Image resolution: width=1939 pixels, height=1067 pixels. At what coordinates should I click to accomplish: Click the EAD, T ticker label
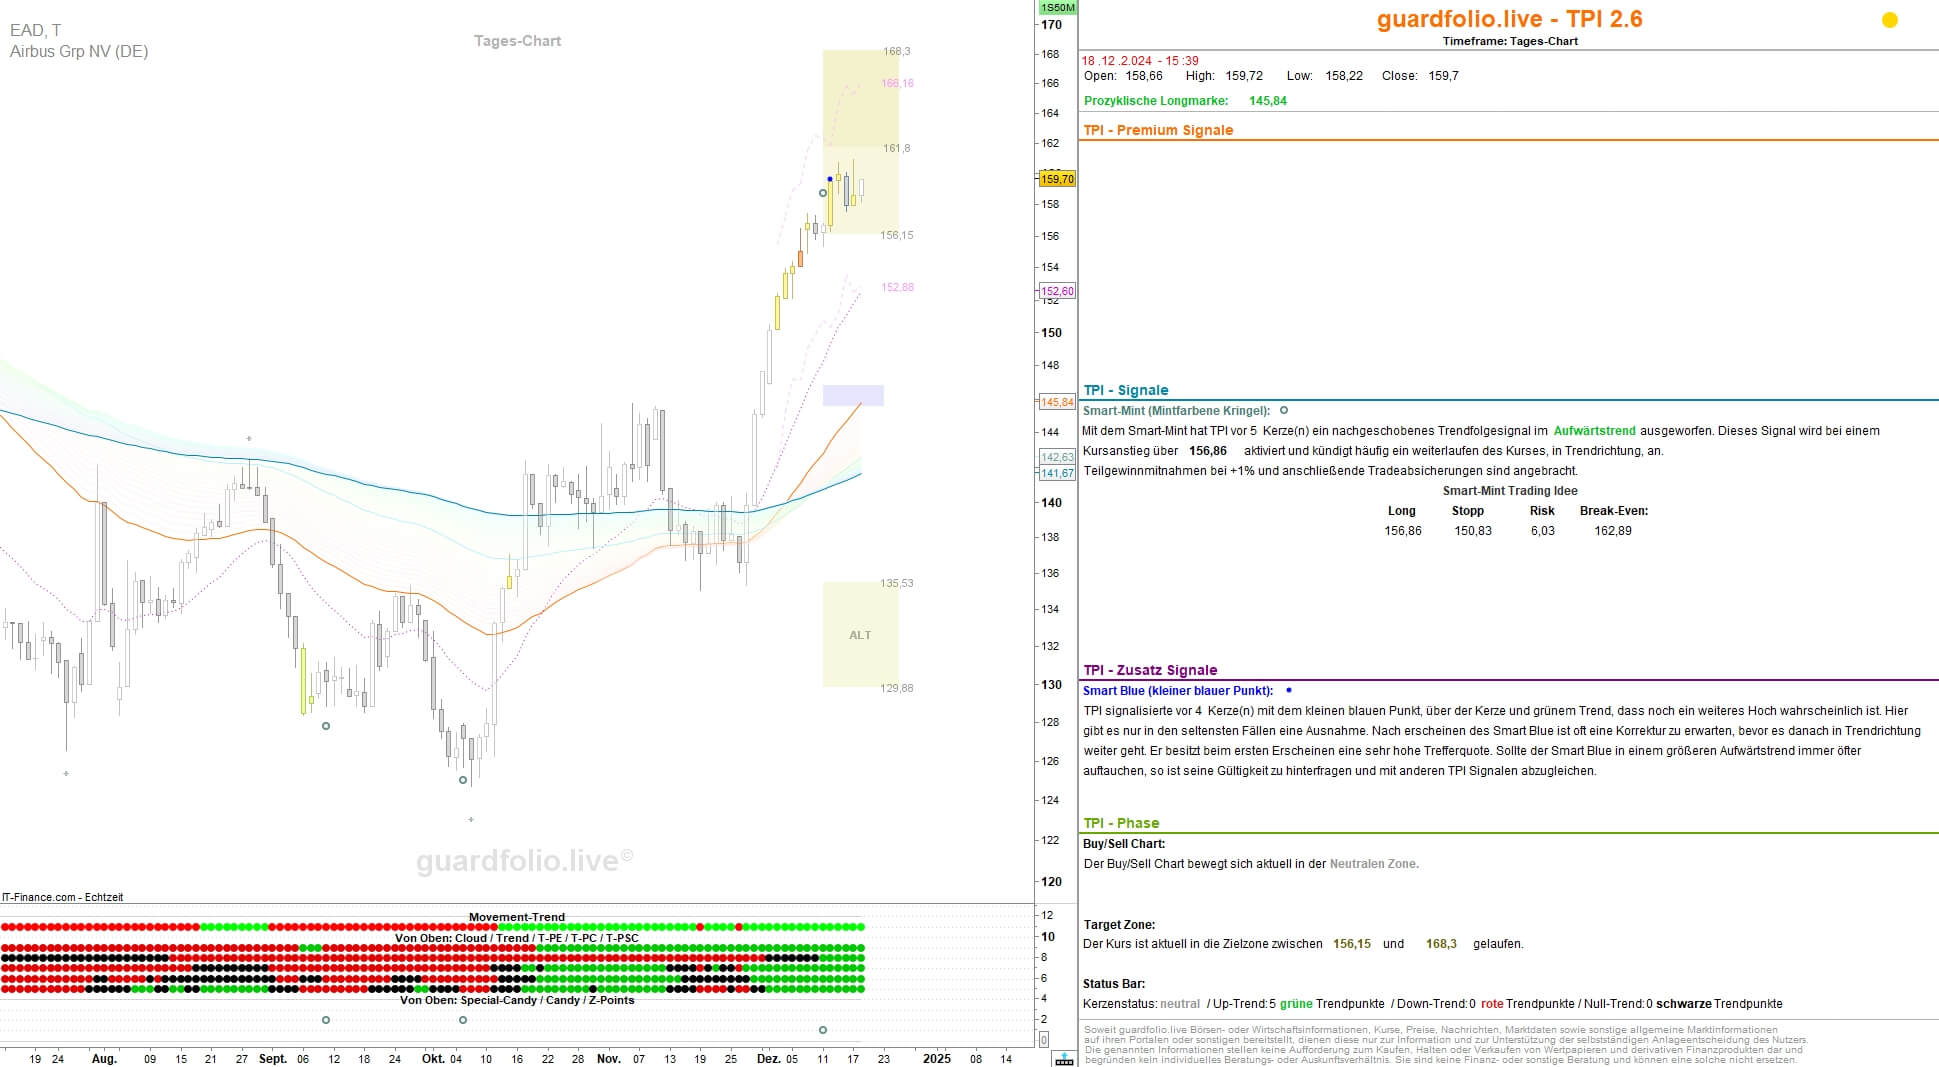click(35, 31)
